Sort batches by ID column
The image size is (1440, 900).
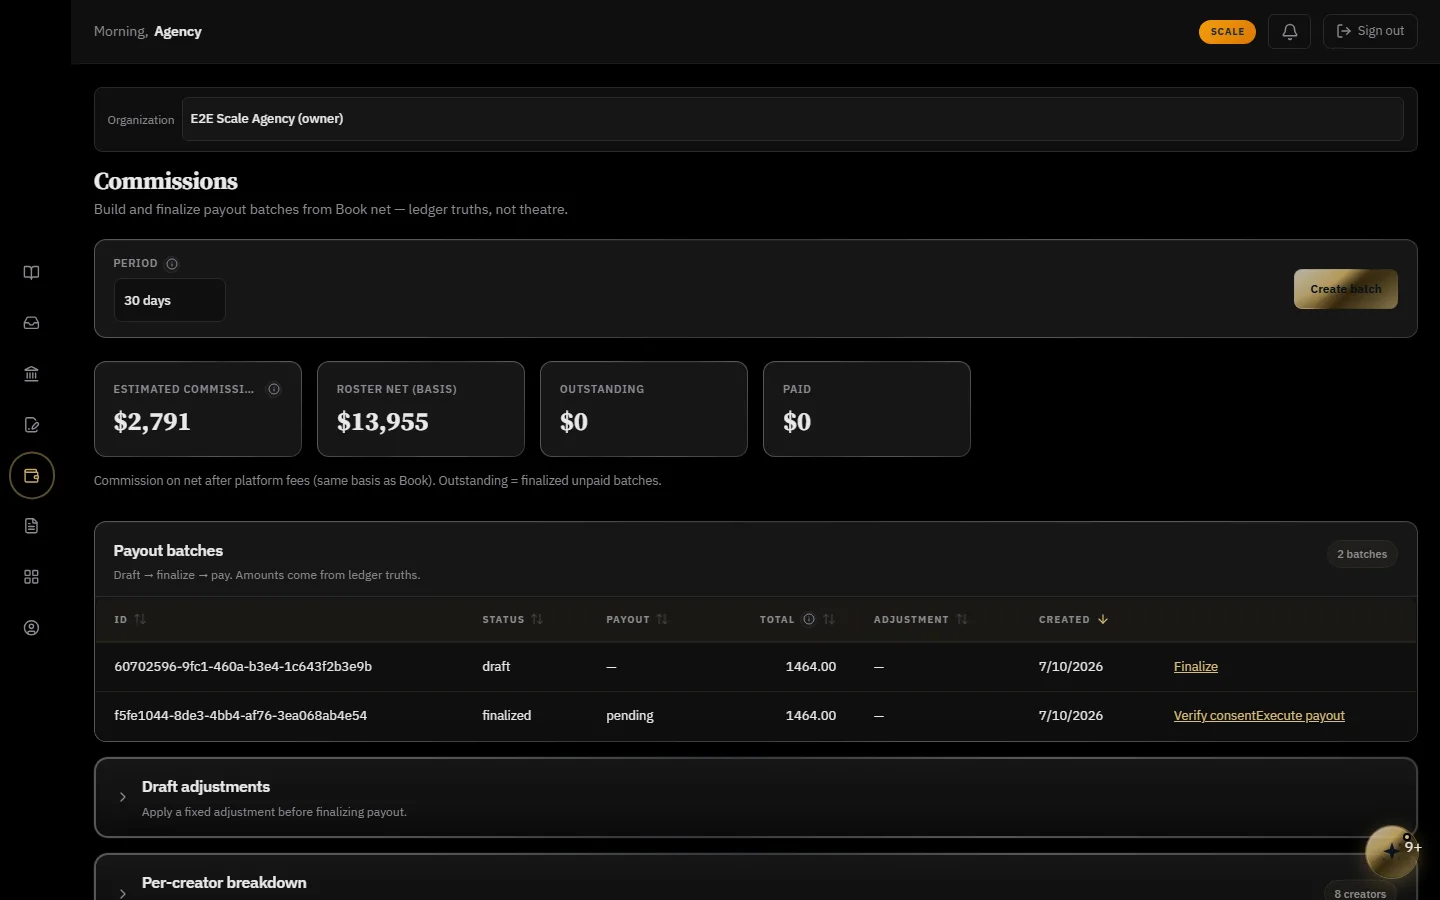tap(130, 620)
